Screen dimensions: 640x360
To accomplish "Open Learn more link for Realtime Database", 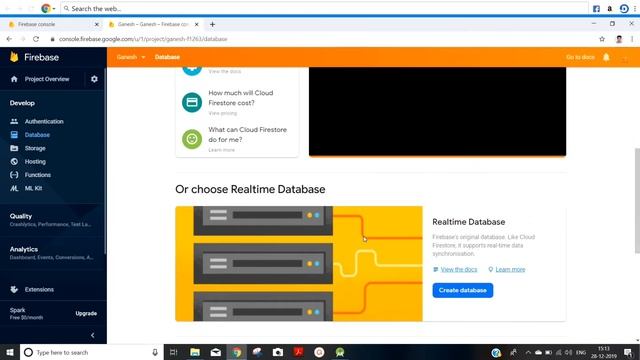I will coord(510,269).
